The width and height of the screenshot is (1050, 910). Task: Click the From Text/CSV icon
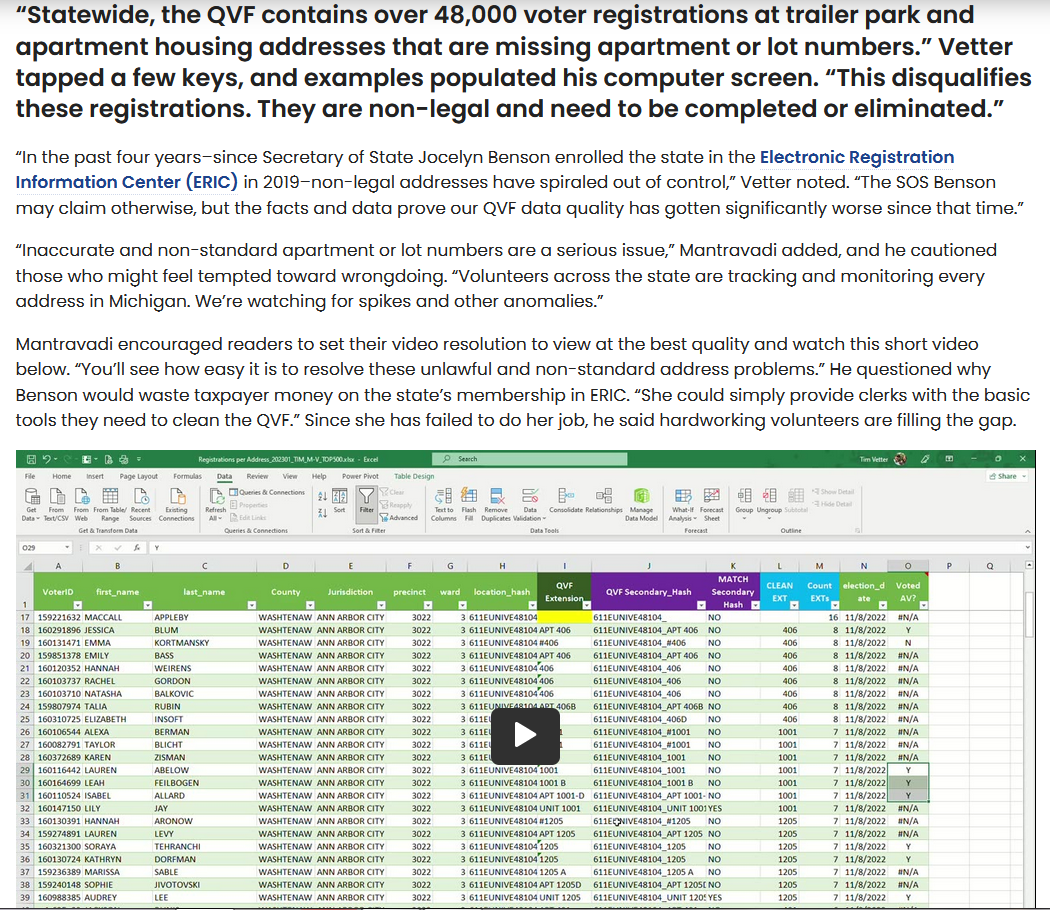tap(56, 504)
